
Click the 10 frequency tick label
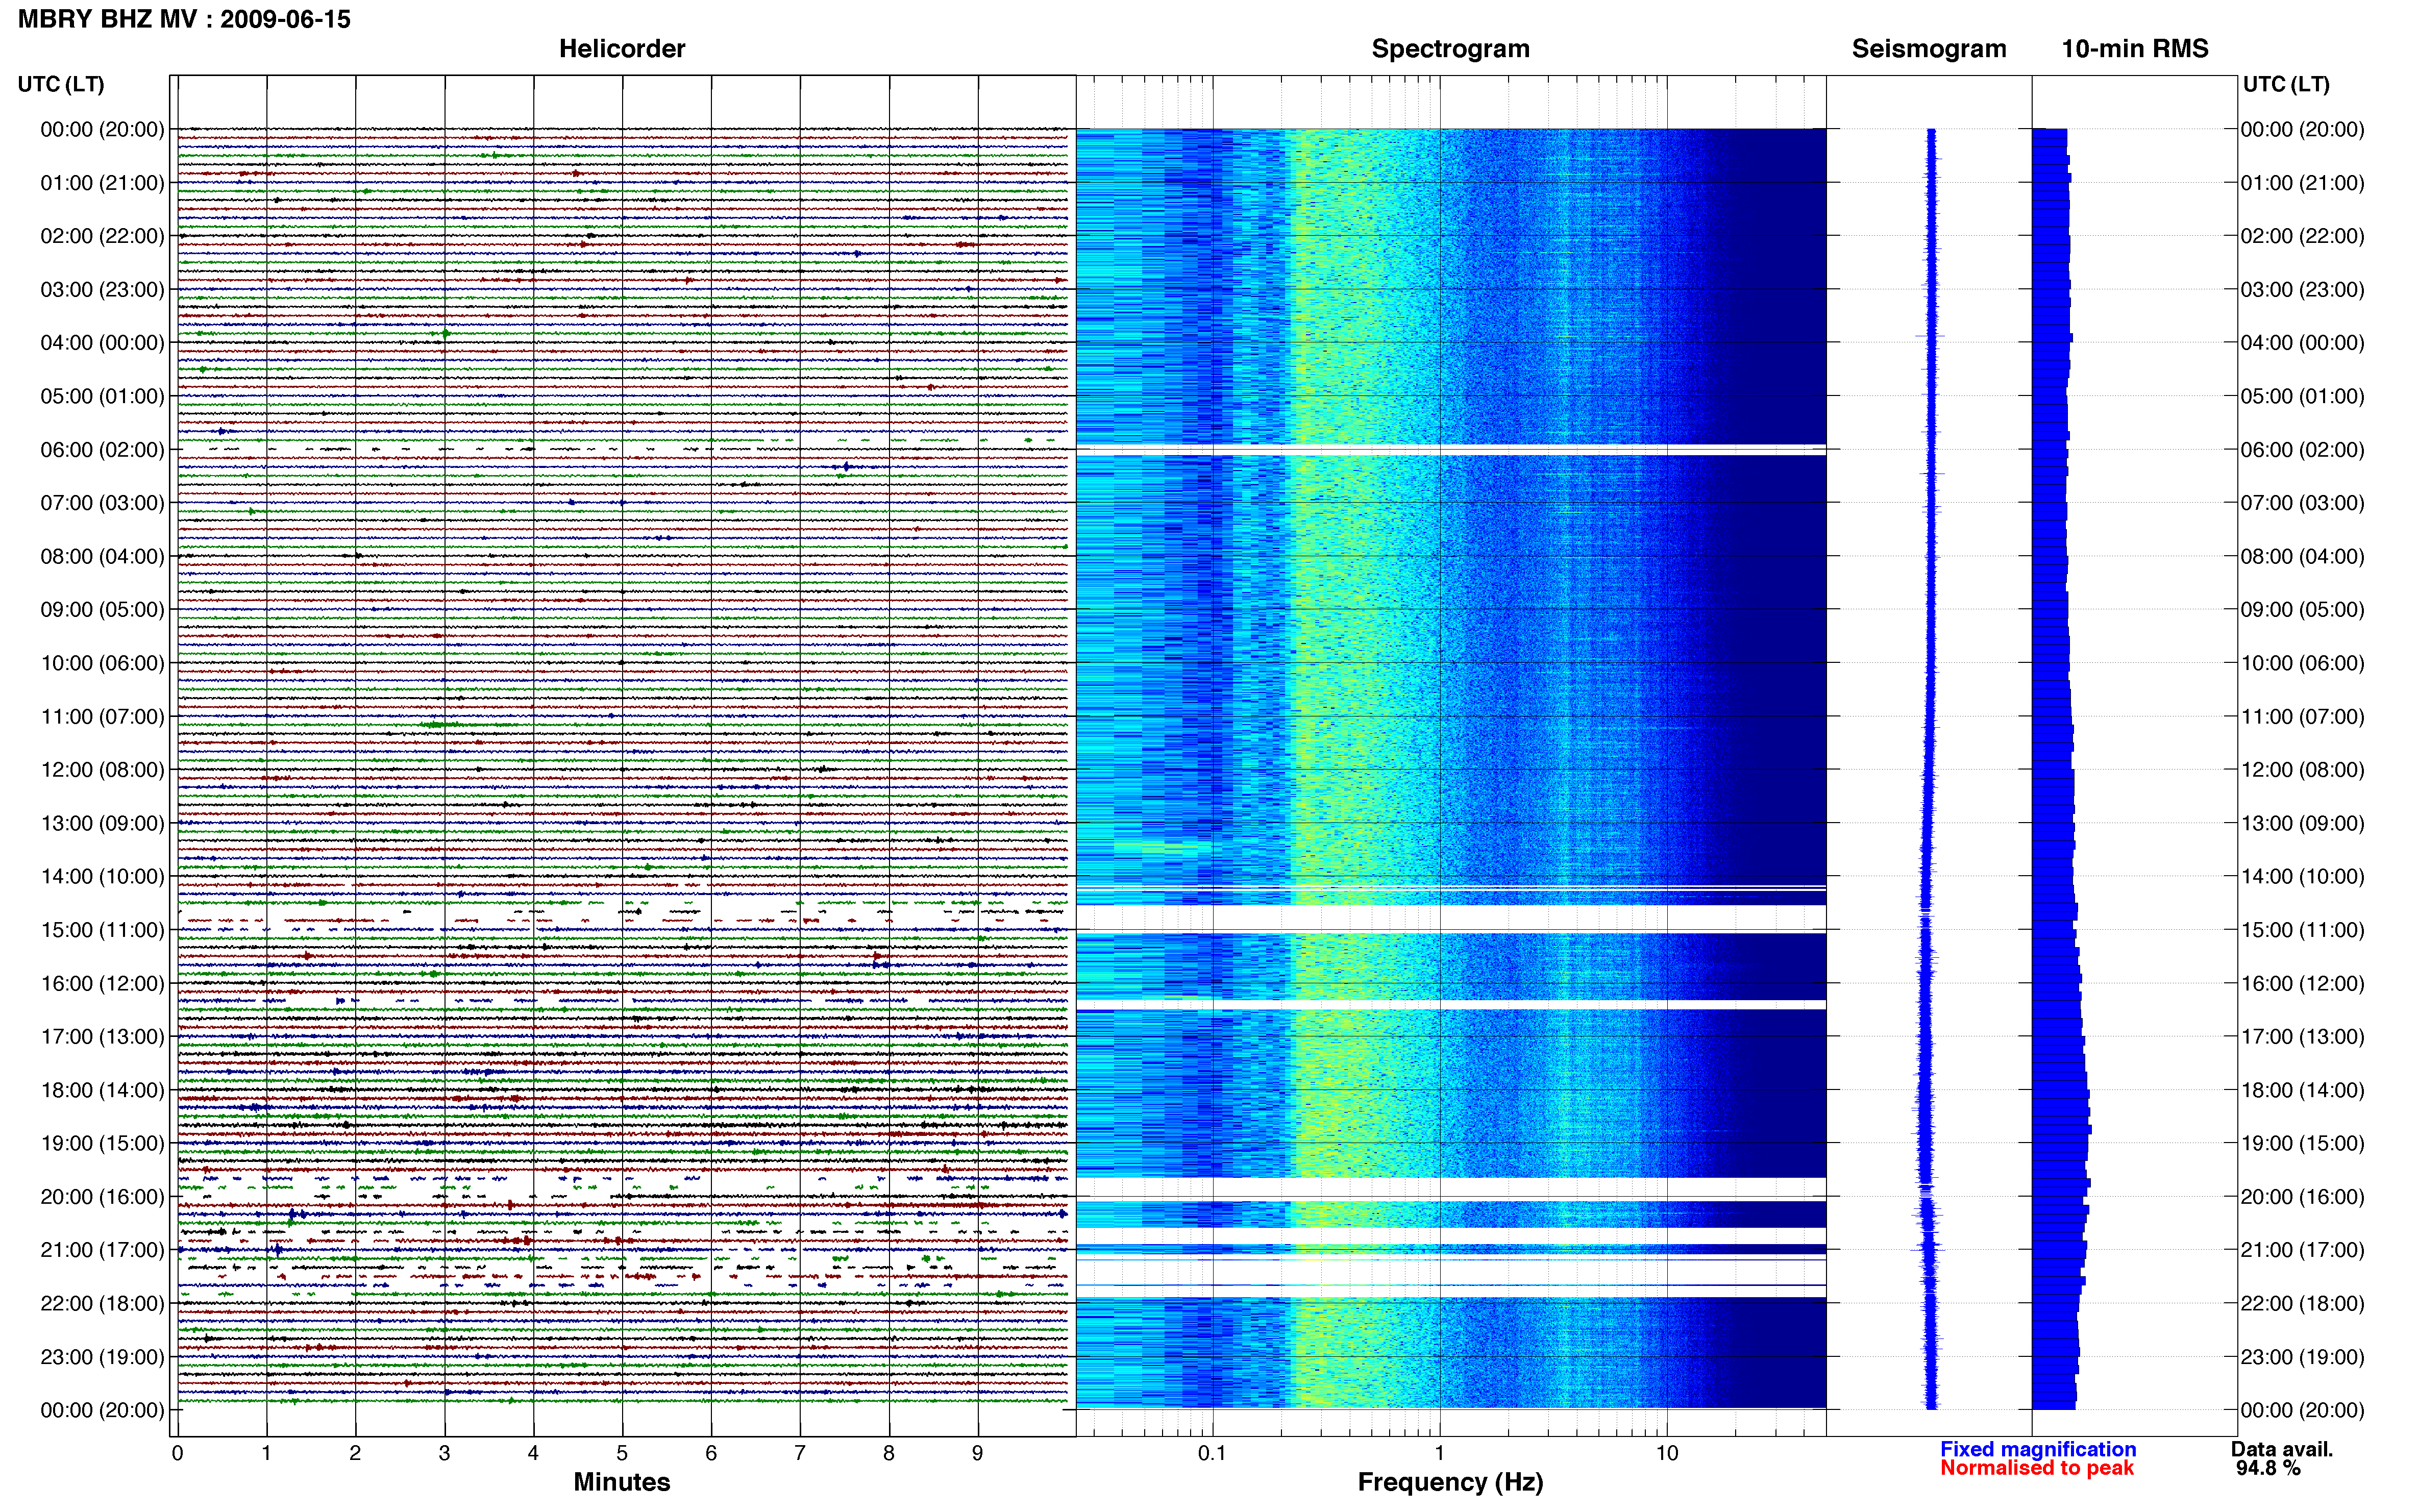click(x=1666, y=1453)
